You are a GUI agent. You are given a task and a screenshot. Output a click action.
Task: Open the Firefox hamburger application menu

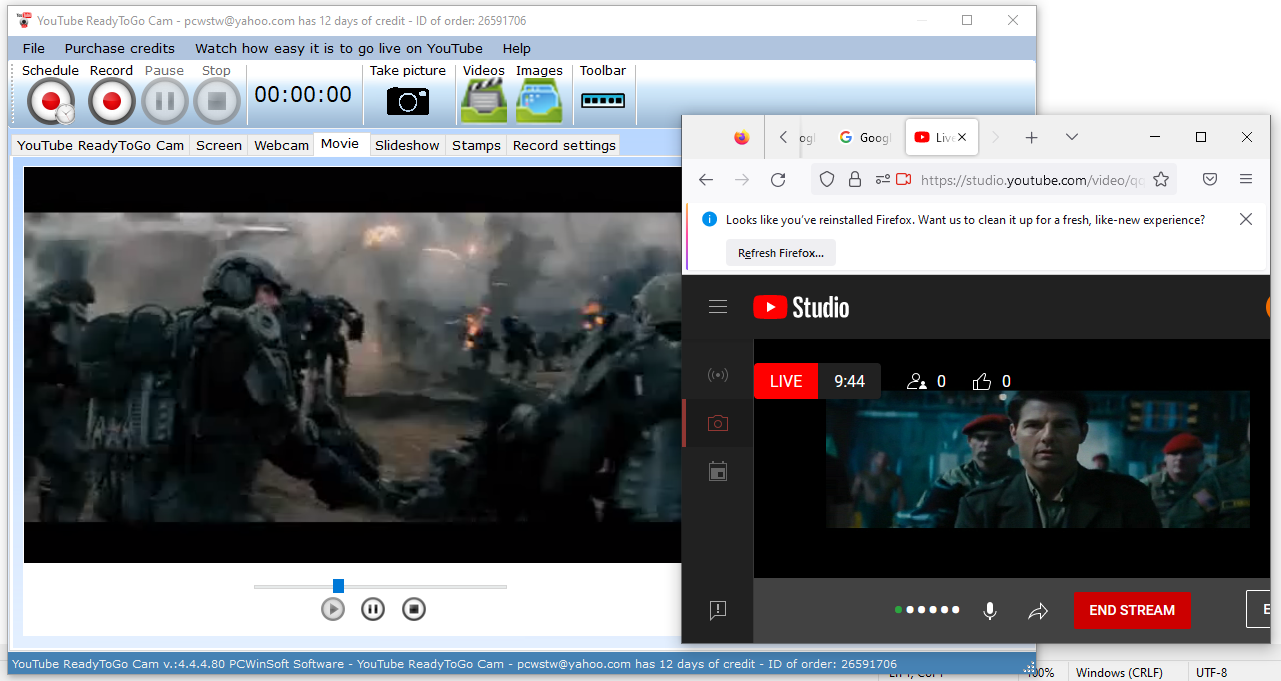[1246, 179]
